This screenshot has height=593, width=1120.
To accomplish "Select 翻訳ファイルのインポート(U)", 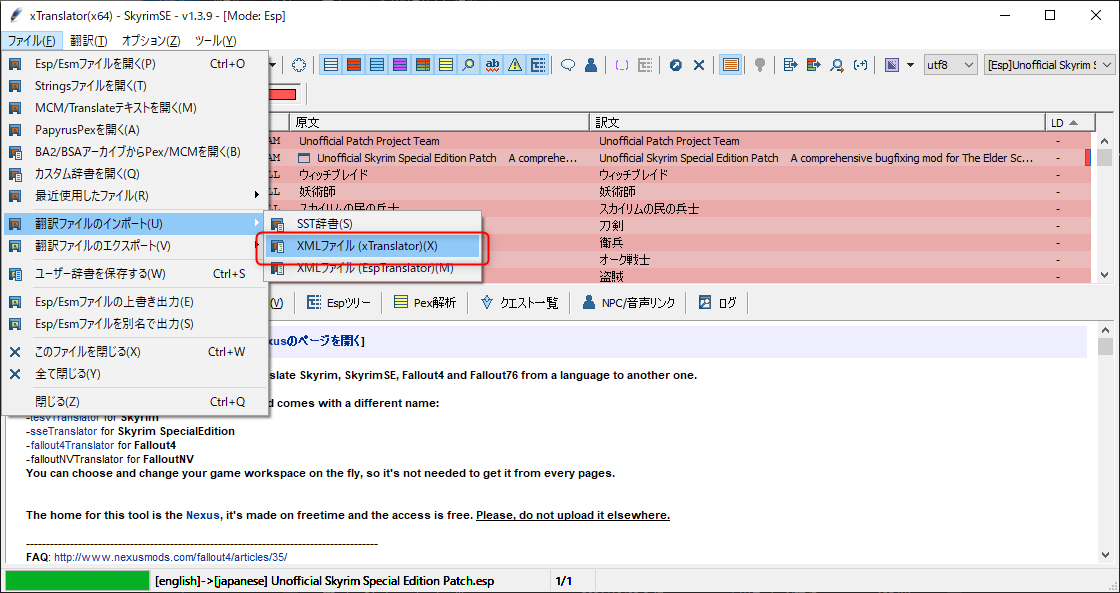I will [135, 224].
